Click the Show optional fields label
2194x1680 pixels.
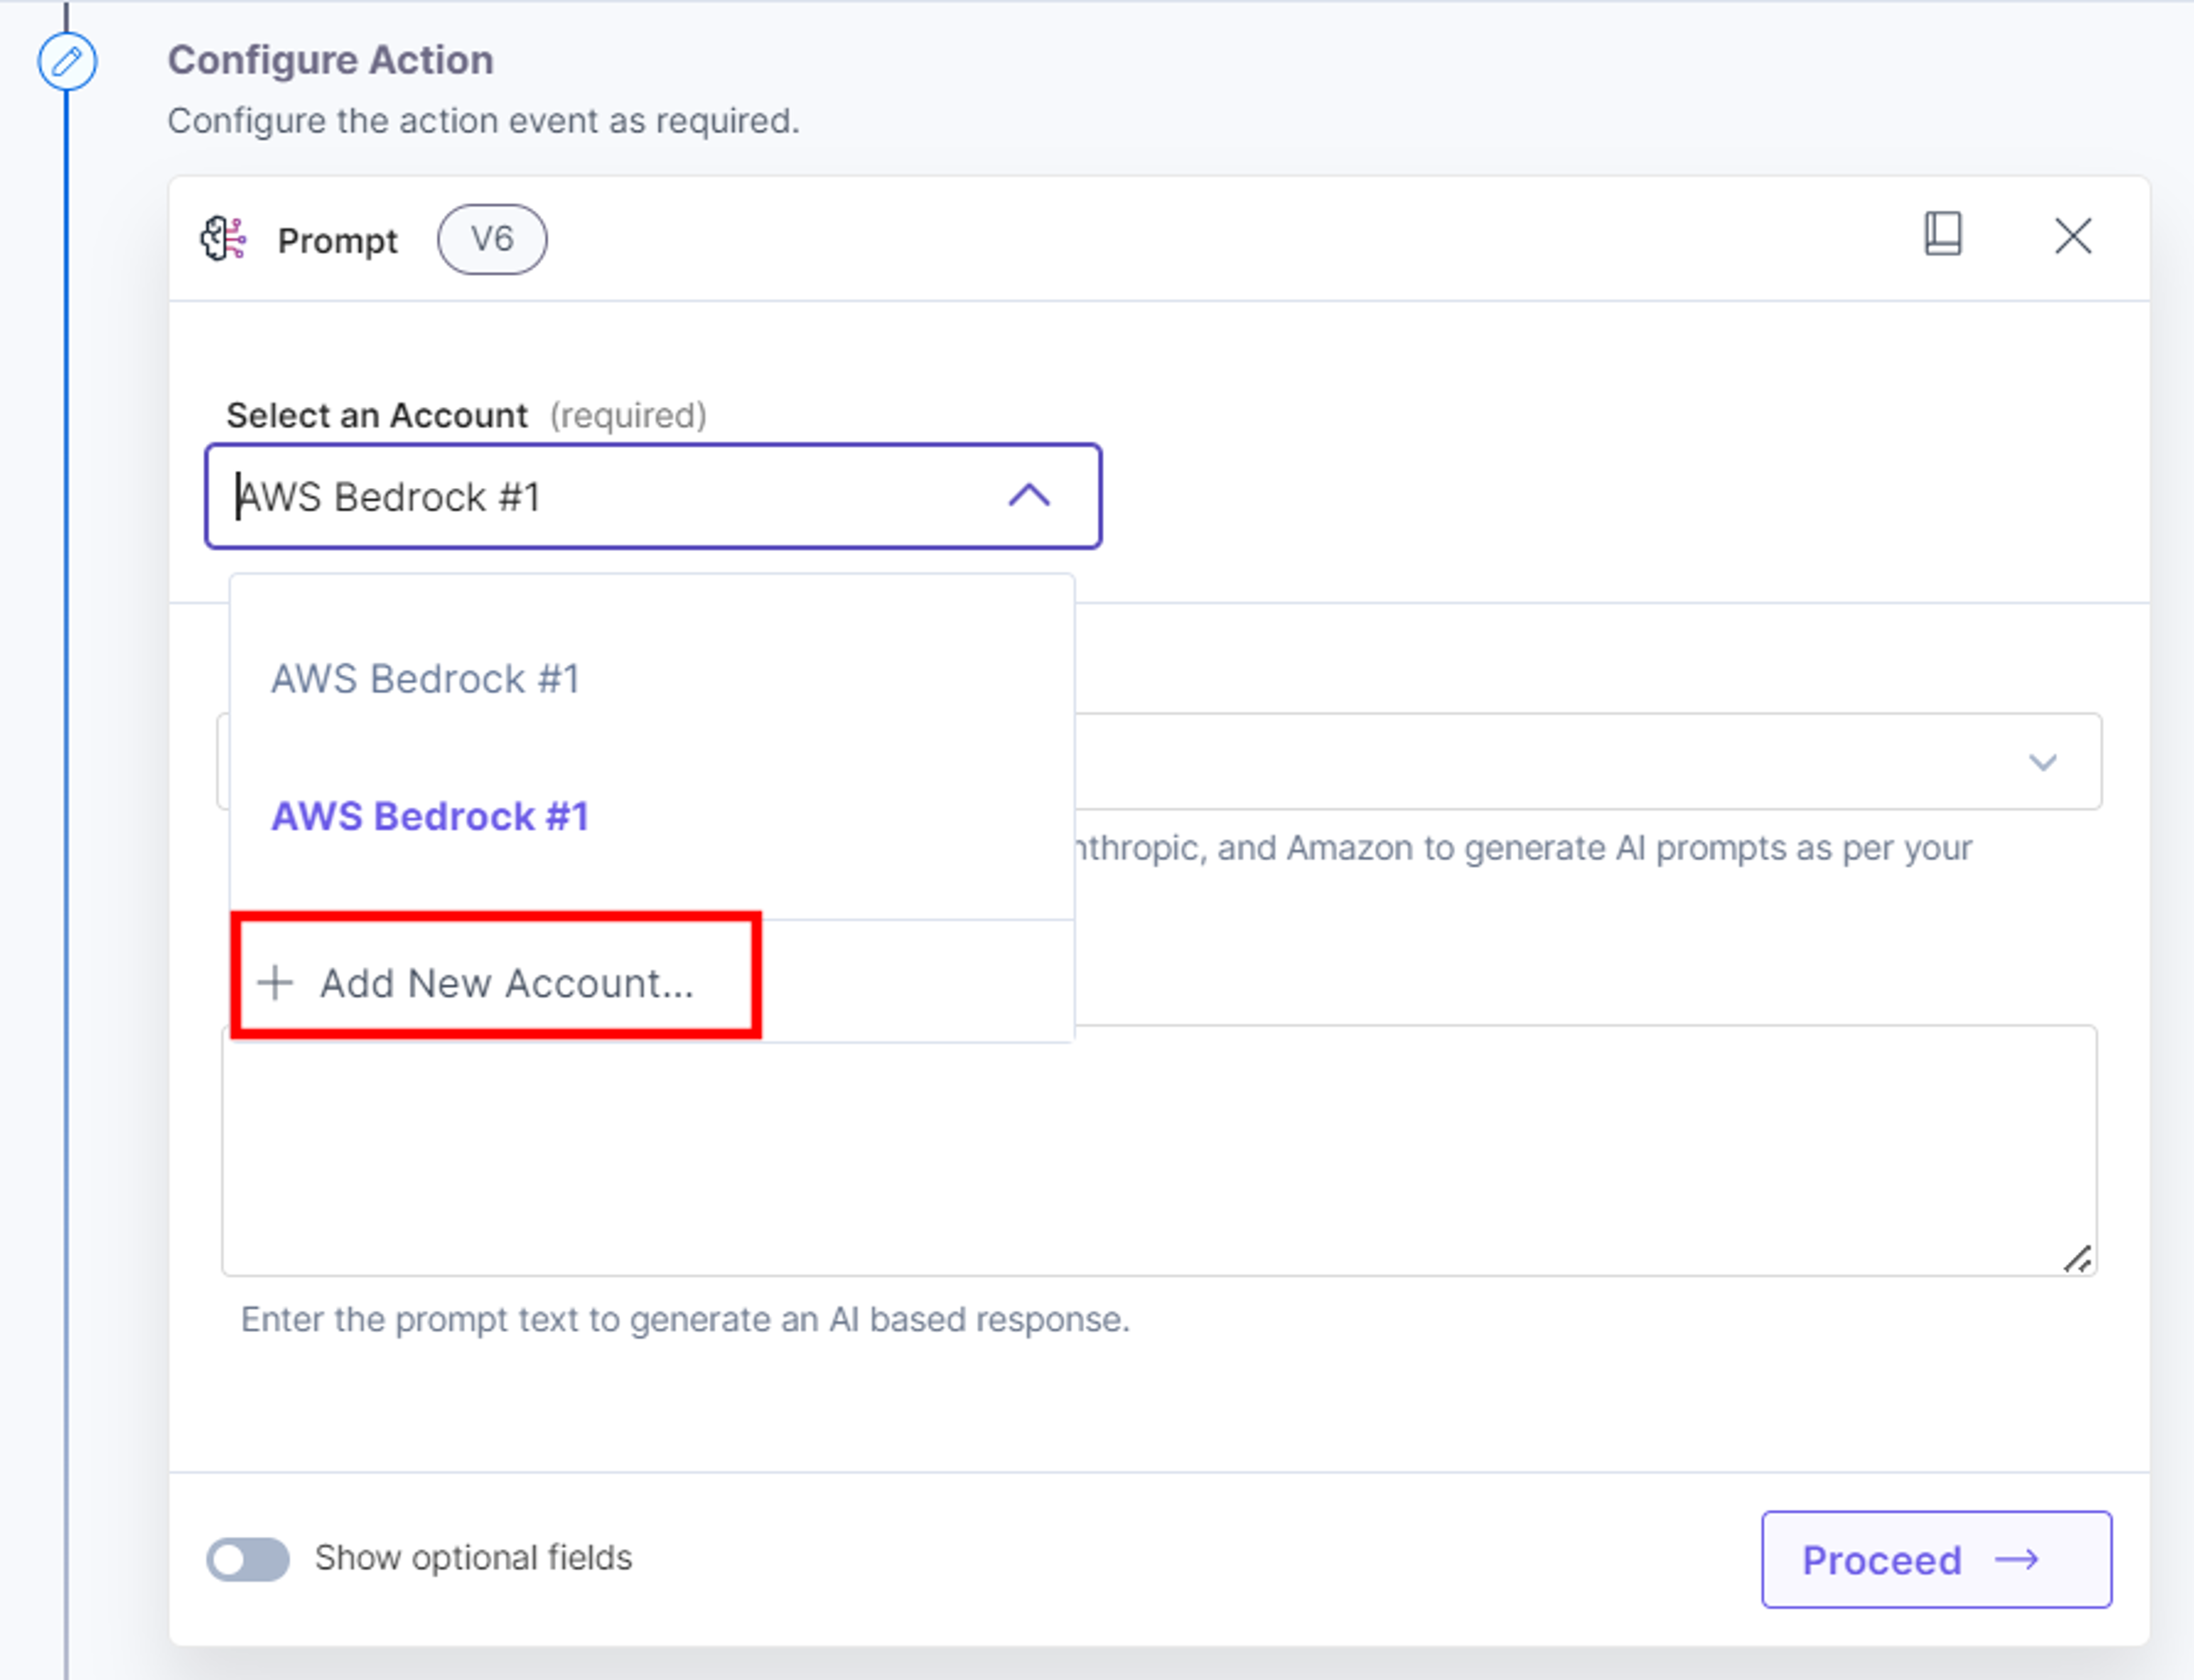point(473,1558)
